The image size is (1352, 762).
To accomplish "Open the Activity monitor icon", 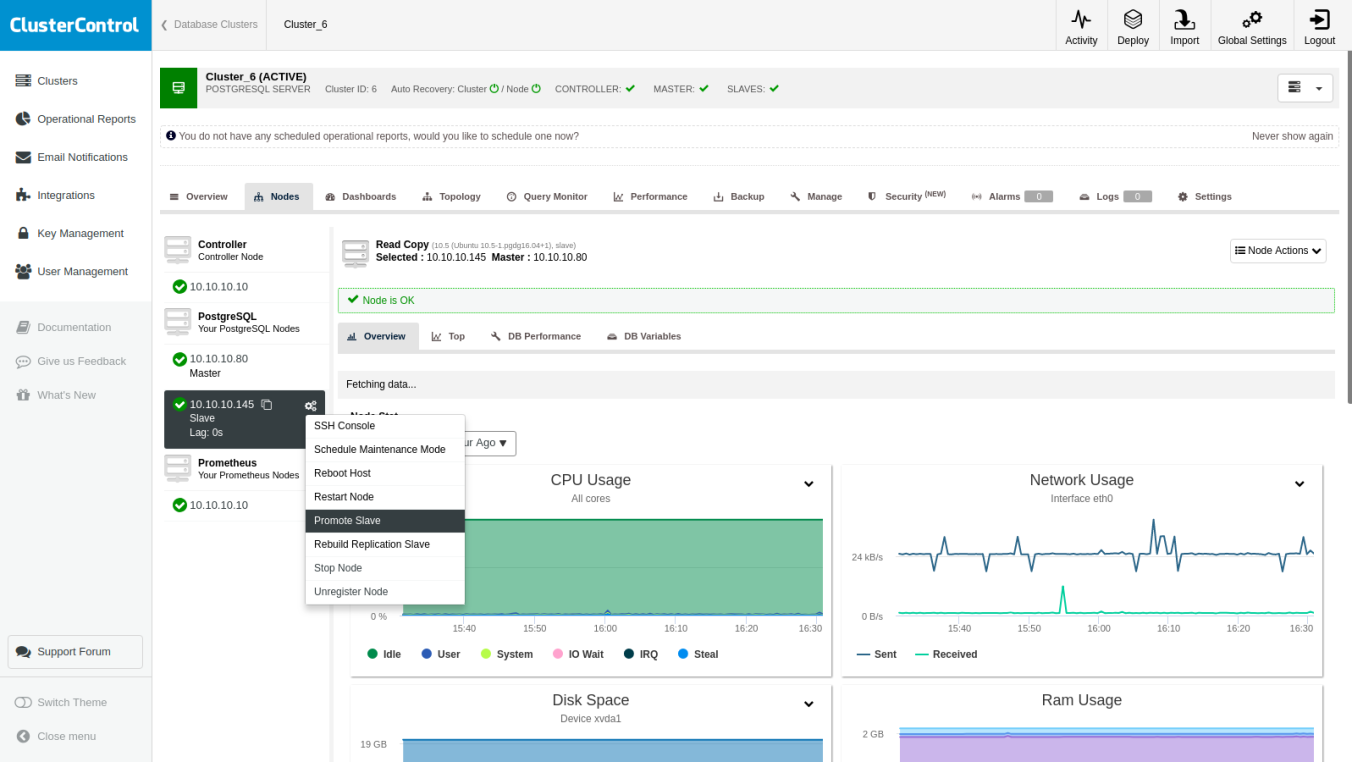I will pyautogui.click(x=1081, y=20).
